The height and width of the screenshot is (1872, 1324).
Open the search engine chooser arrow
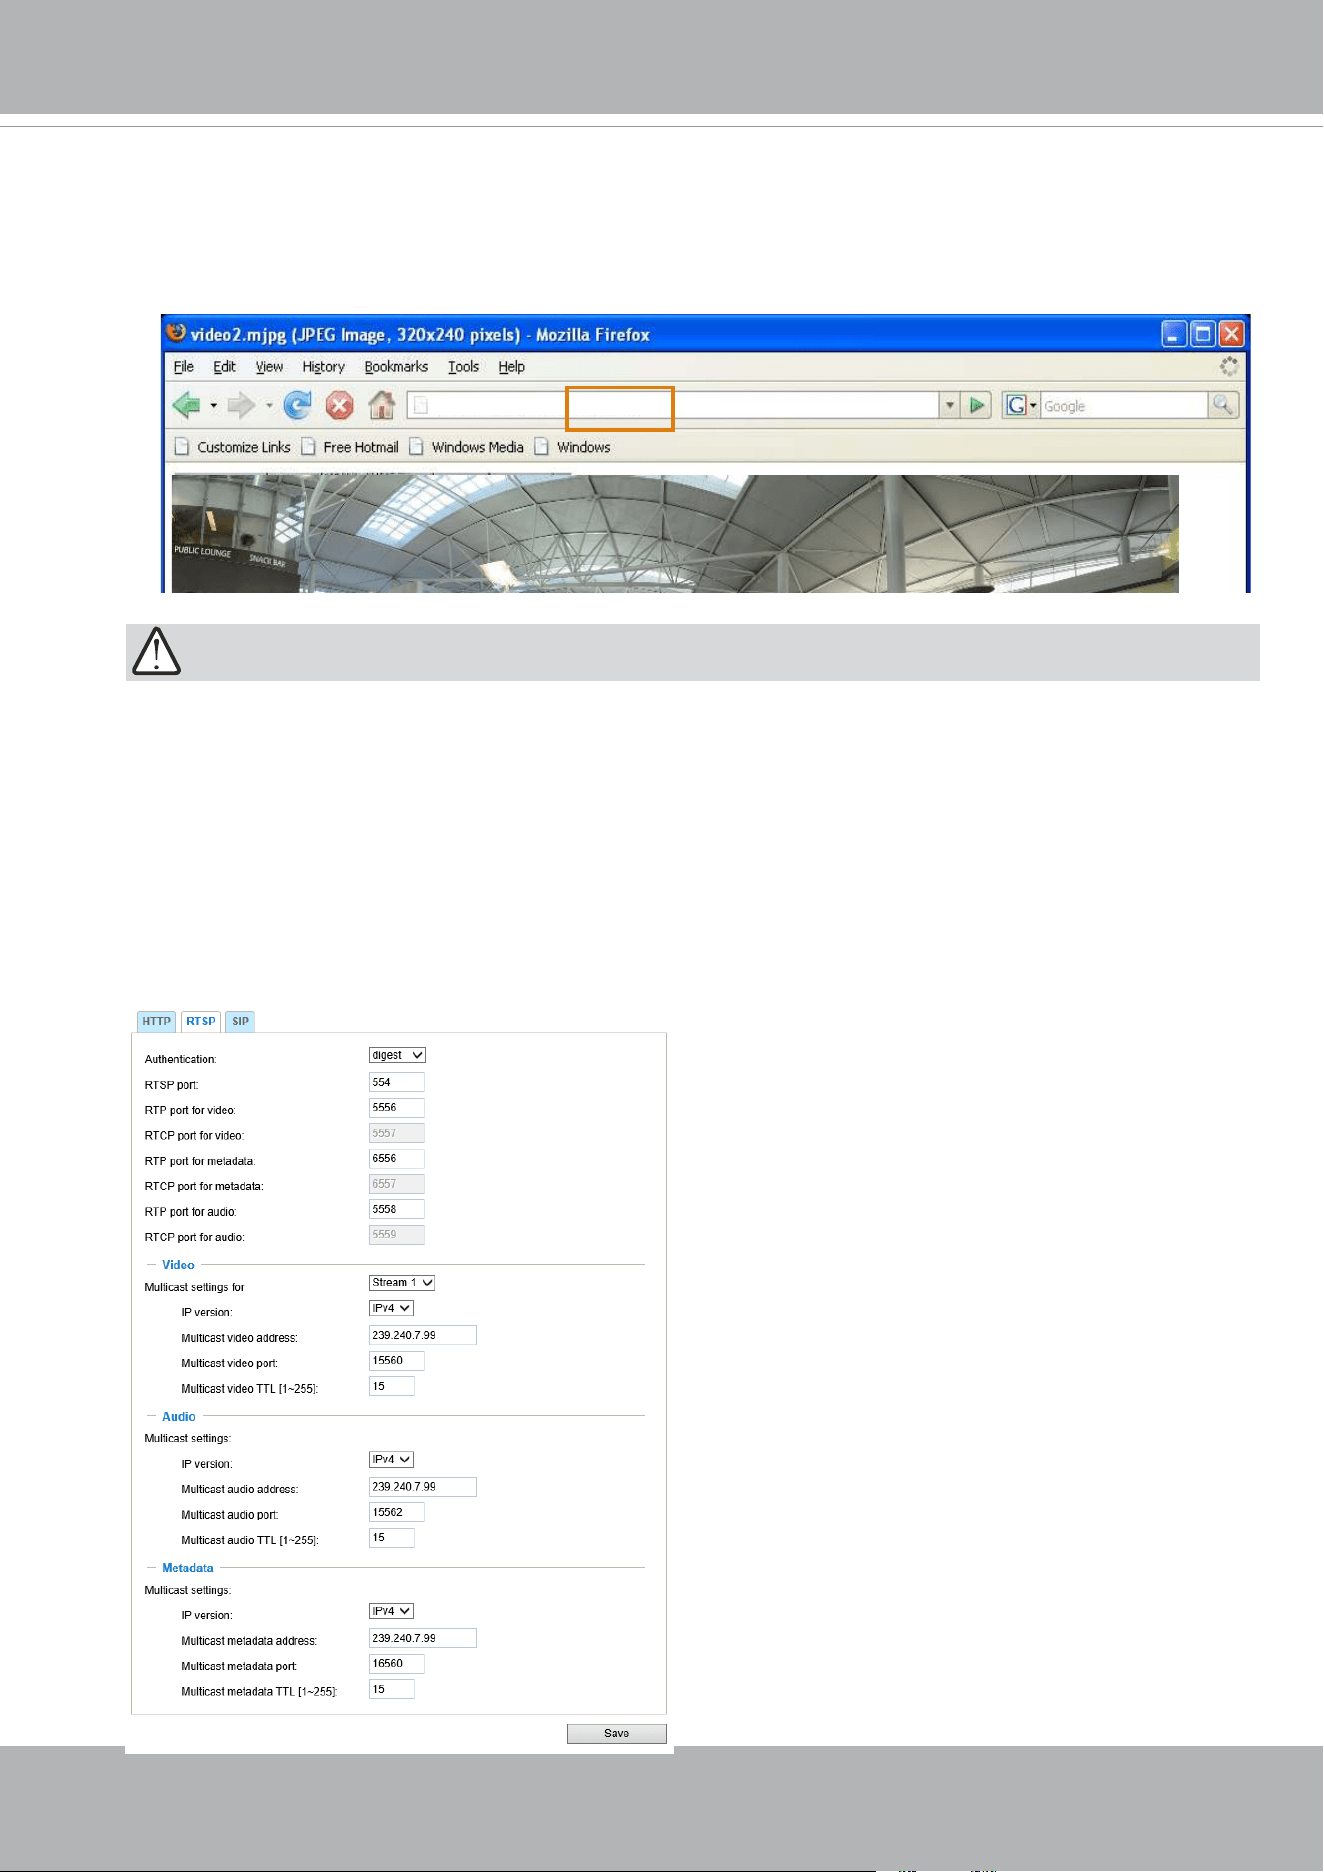(1033, 406)
